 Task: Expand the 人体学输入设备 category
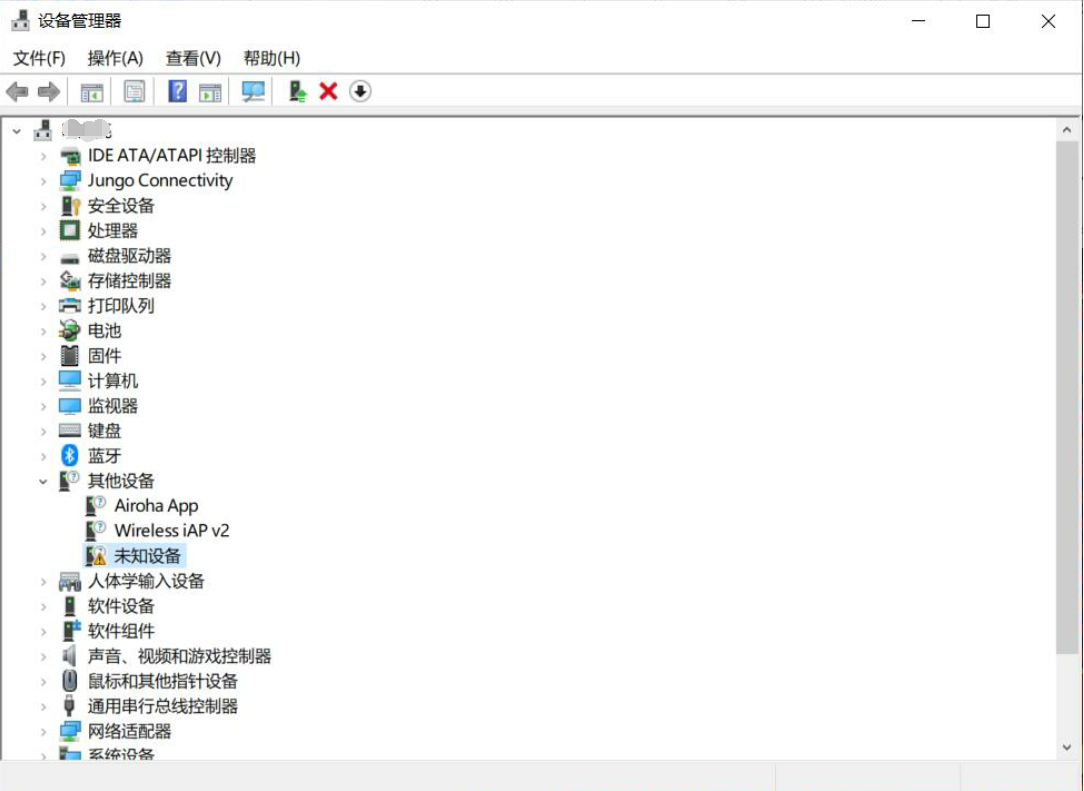point(43,581)
